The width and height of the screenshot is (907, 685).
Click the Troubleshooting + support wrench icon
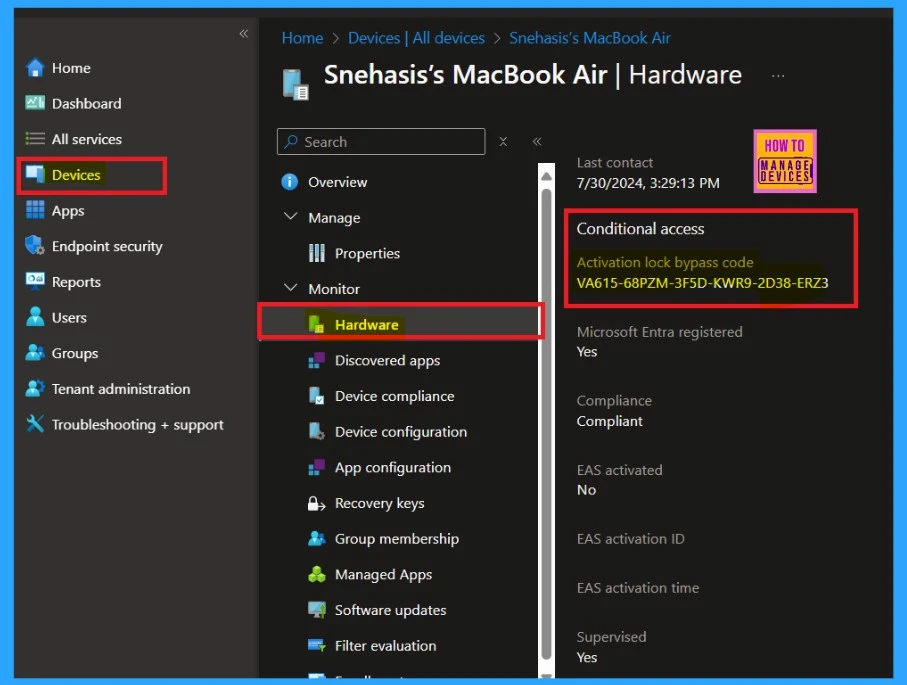[x=35, y=424]
